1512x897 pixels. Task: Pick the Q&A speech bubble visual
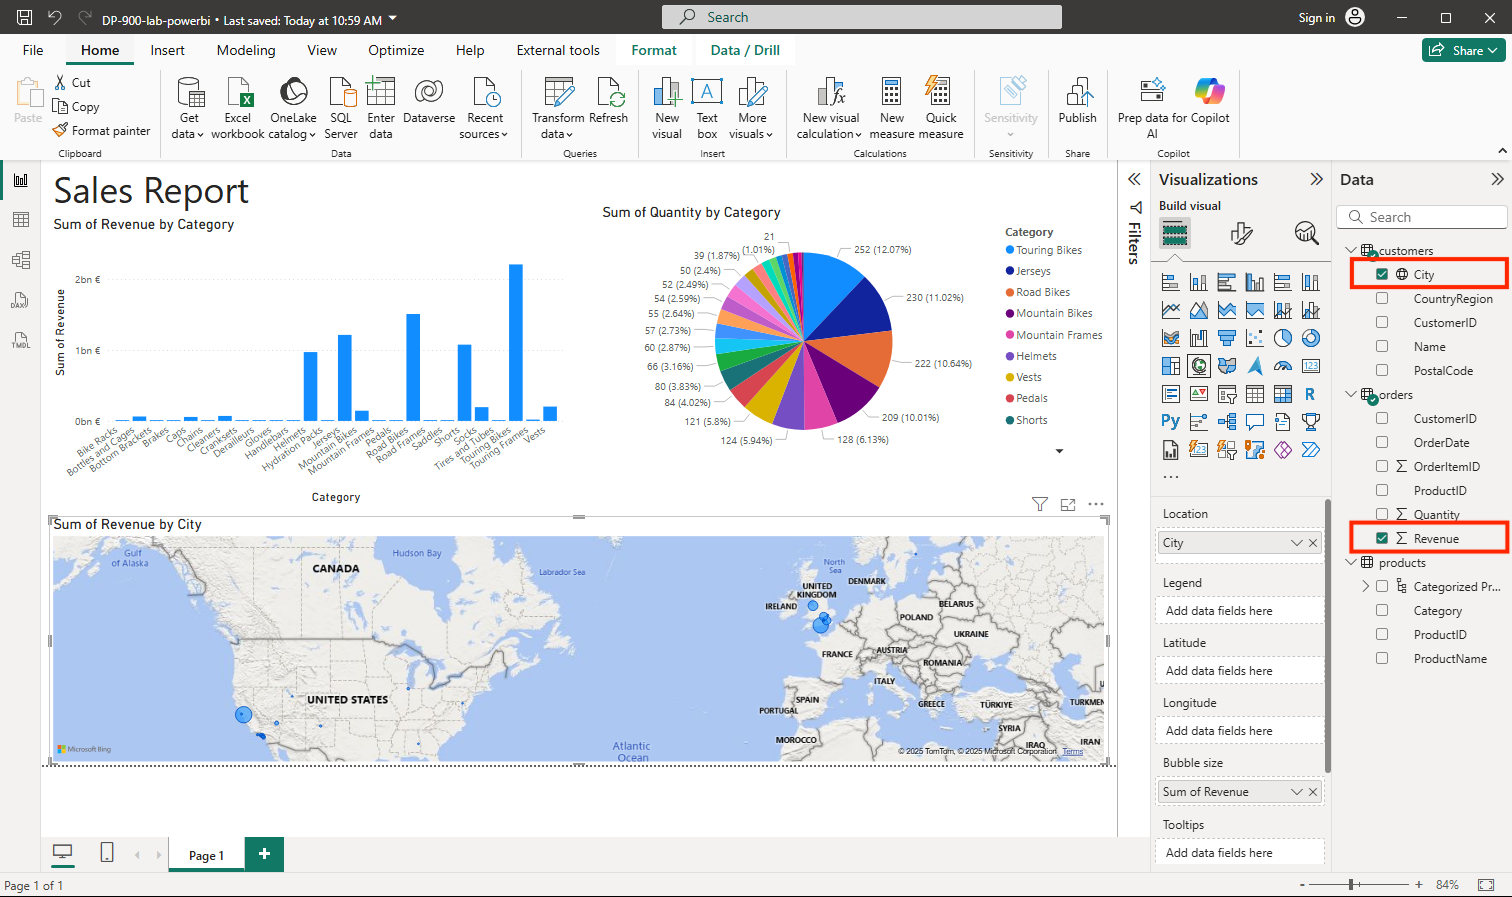[x=1255, y=422]
